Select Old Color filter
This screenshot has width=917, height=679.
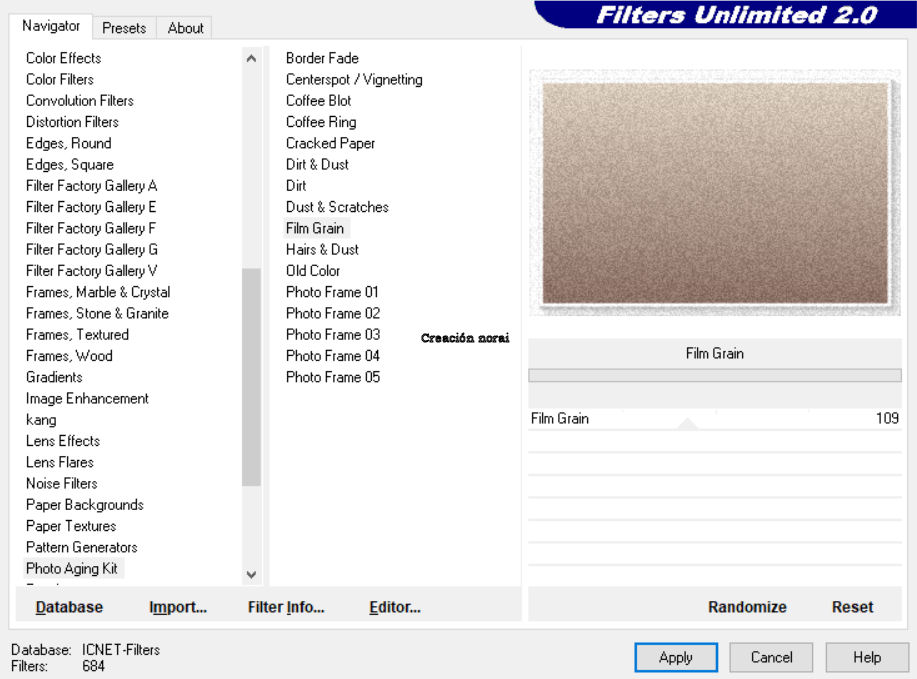click(313, 271)
